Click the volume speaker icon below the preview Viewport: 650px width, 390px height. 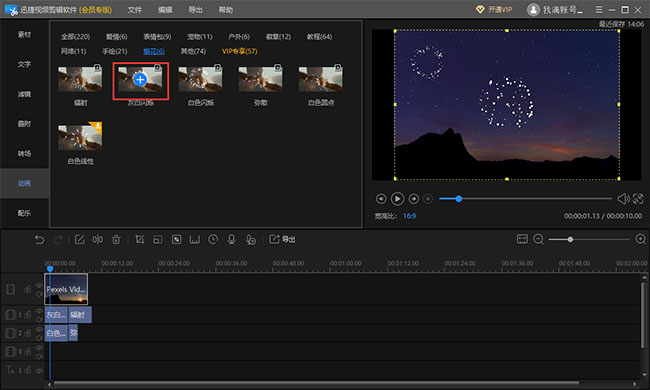click(x=623, y=199)
